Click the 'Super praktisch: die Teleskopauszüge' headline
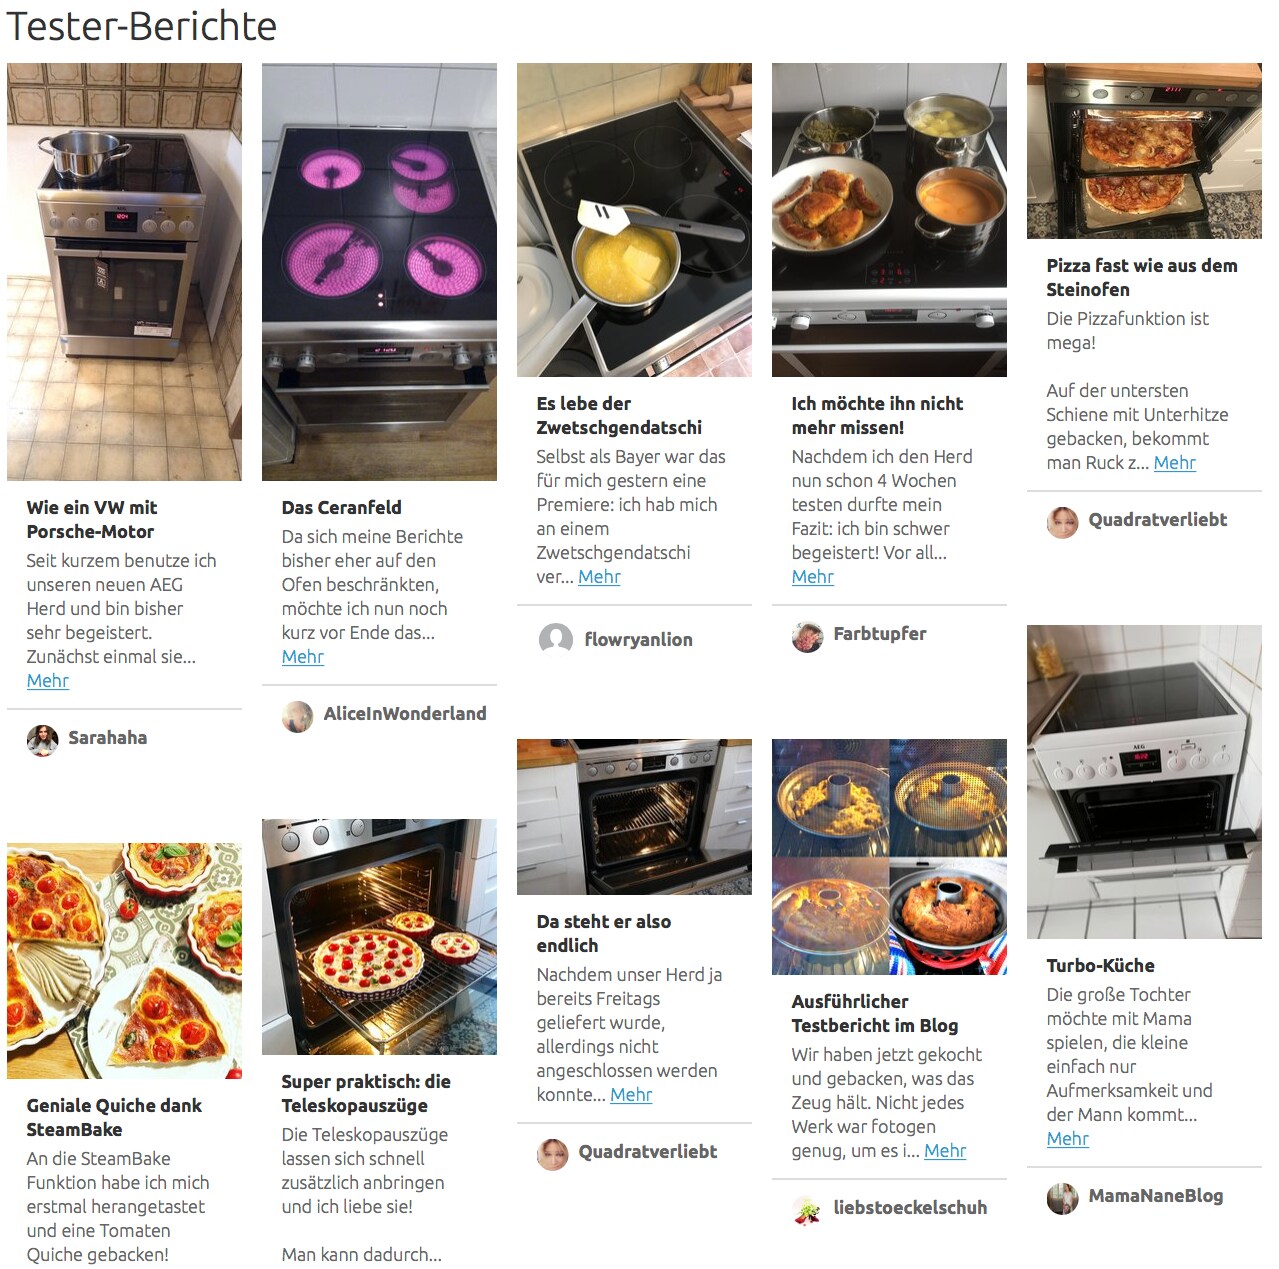The height and width of the screenshot is (1269, 1279). (x=366, y=1094)
